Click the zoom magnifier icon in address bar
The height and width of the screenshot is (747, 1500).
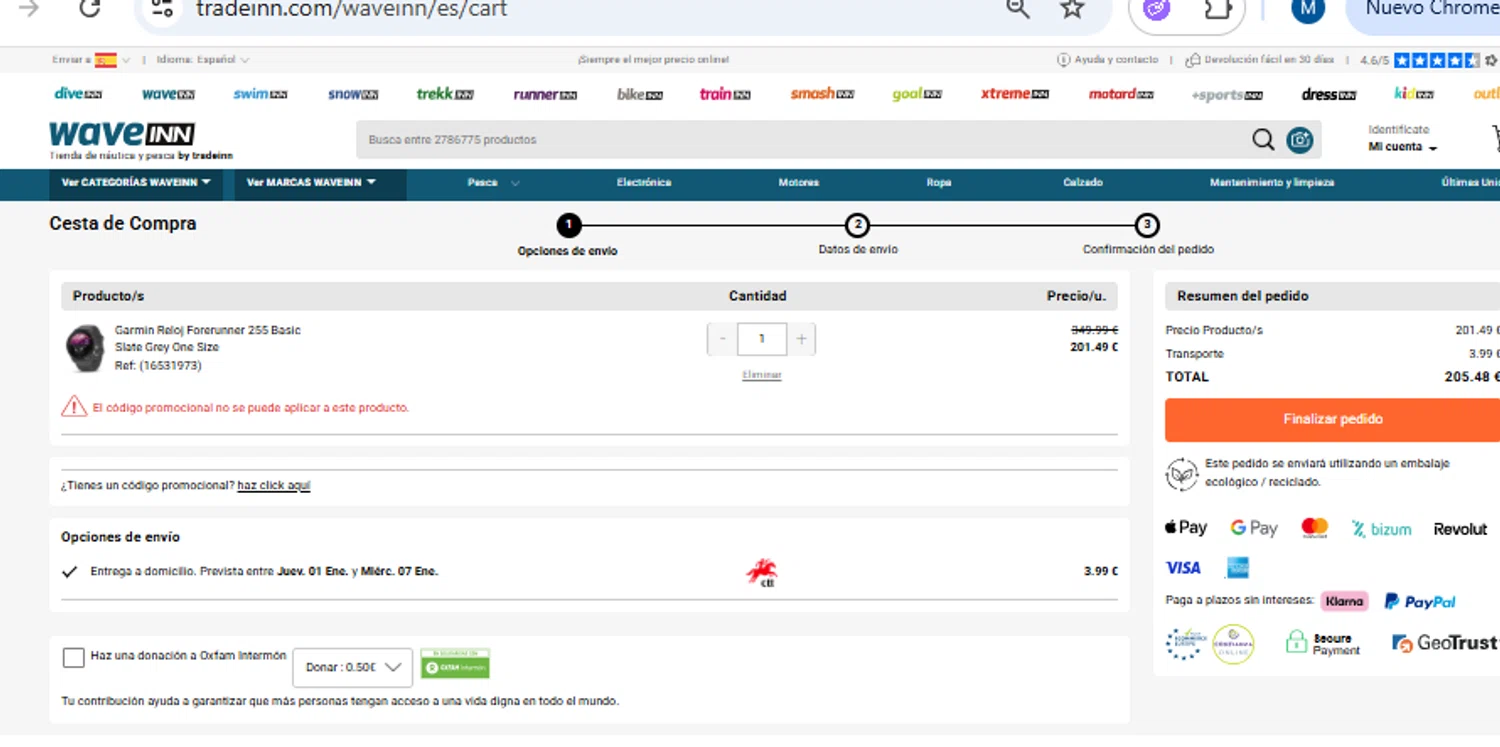(x=1017, y=8)
